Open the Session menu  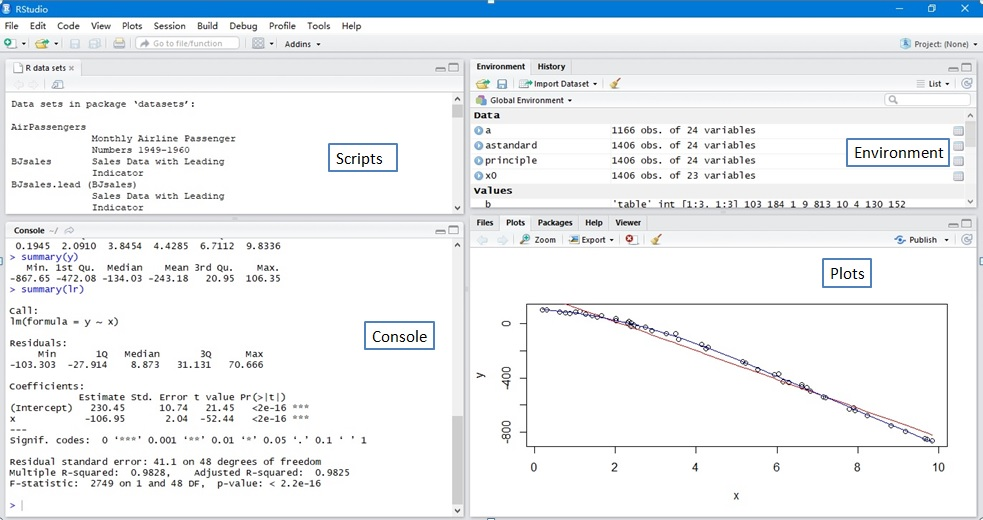coord(169,26)
